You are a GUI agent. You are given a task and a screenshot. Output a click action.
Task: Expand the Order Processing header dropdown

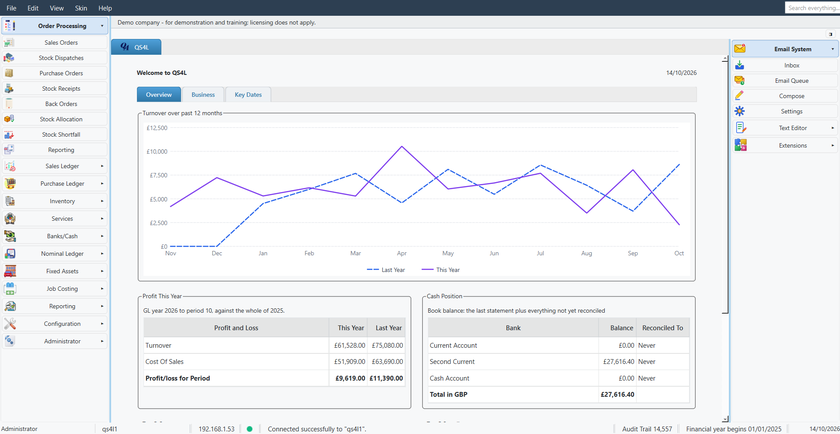[102, 26]
